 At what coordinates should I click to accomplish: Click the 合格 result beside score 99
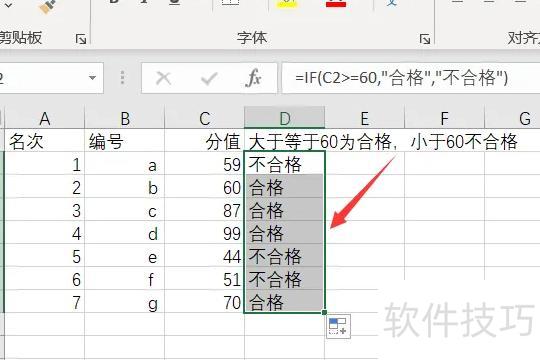click(x=284, y=233)
